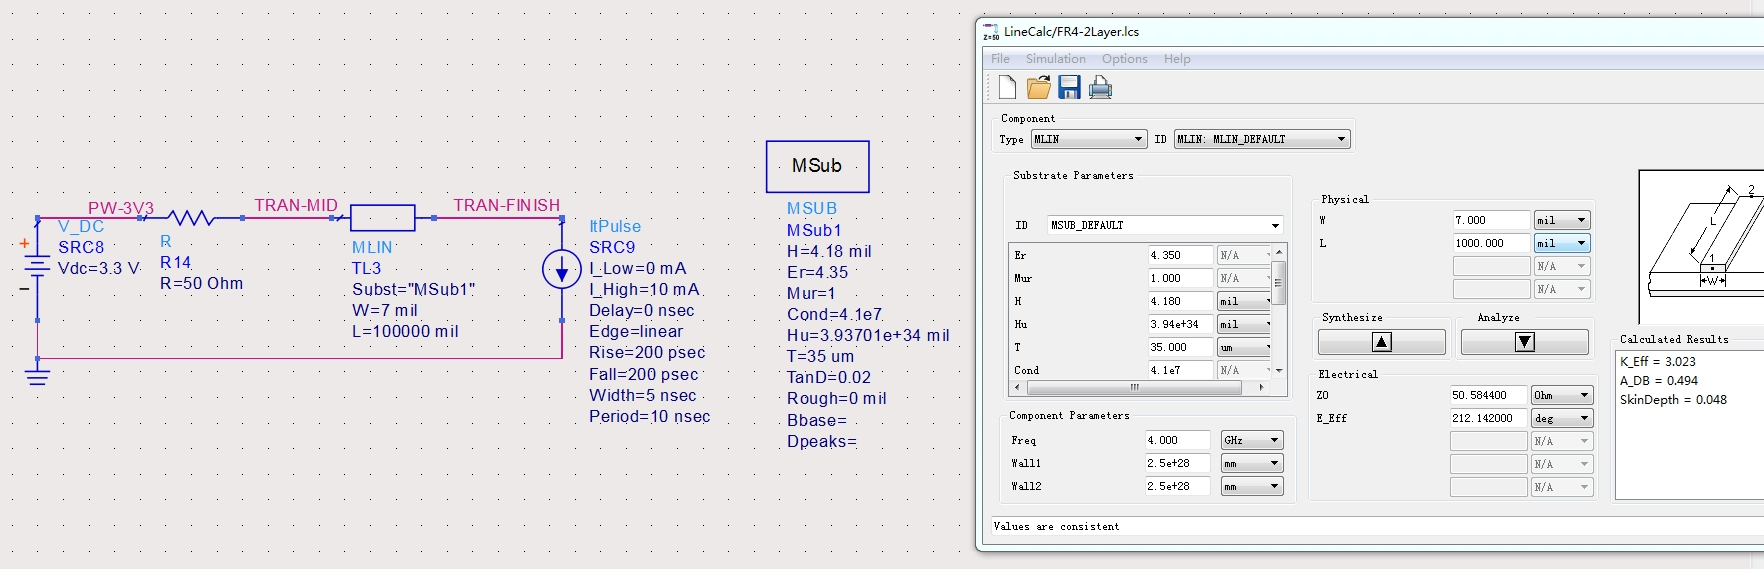Viewport: 1764px width, 569px height.
Task: Click the LineCalc window title icon
Action: pyautogui.click(x=990, y=32)
